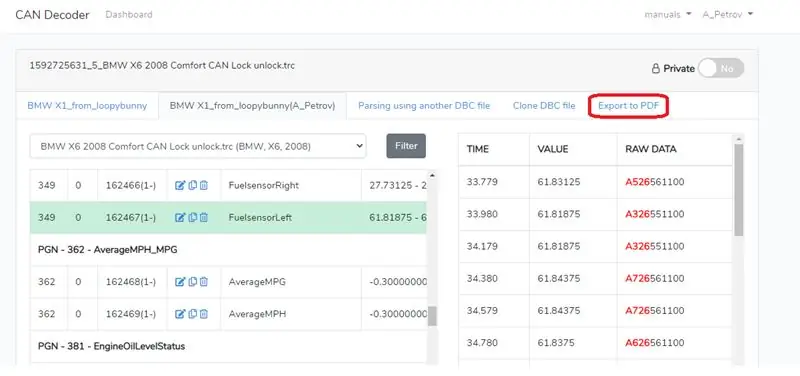Edit the AverageMPG signal
800x376 pixels.
pyautogui.click(x=180, y=282)
